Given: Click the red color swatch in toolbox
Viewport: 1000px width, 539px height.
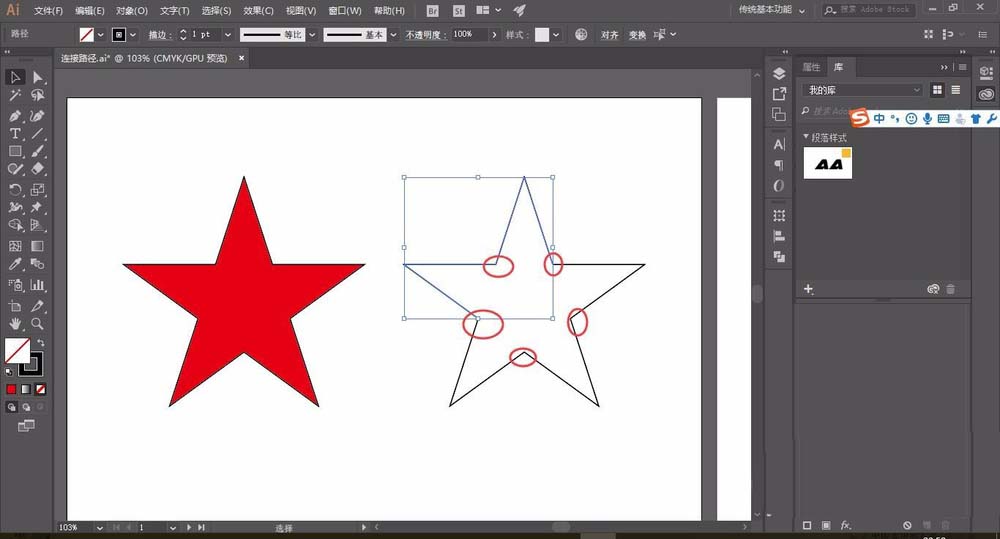Looking at the screenshot, I should pyautogui.click(x=12, y=389).
